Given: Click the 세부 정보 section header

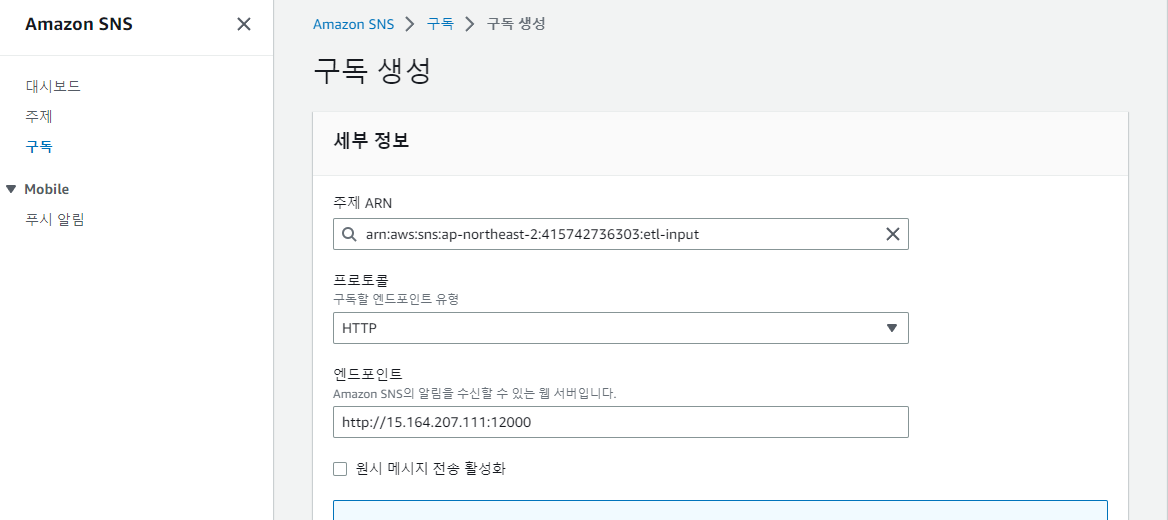Looking at the screenshot, I should click(372, 141).
